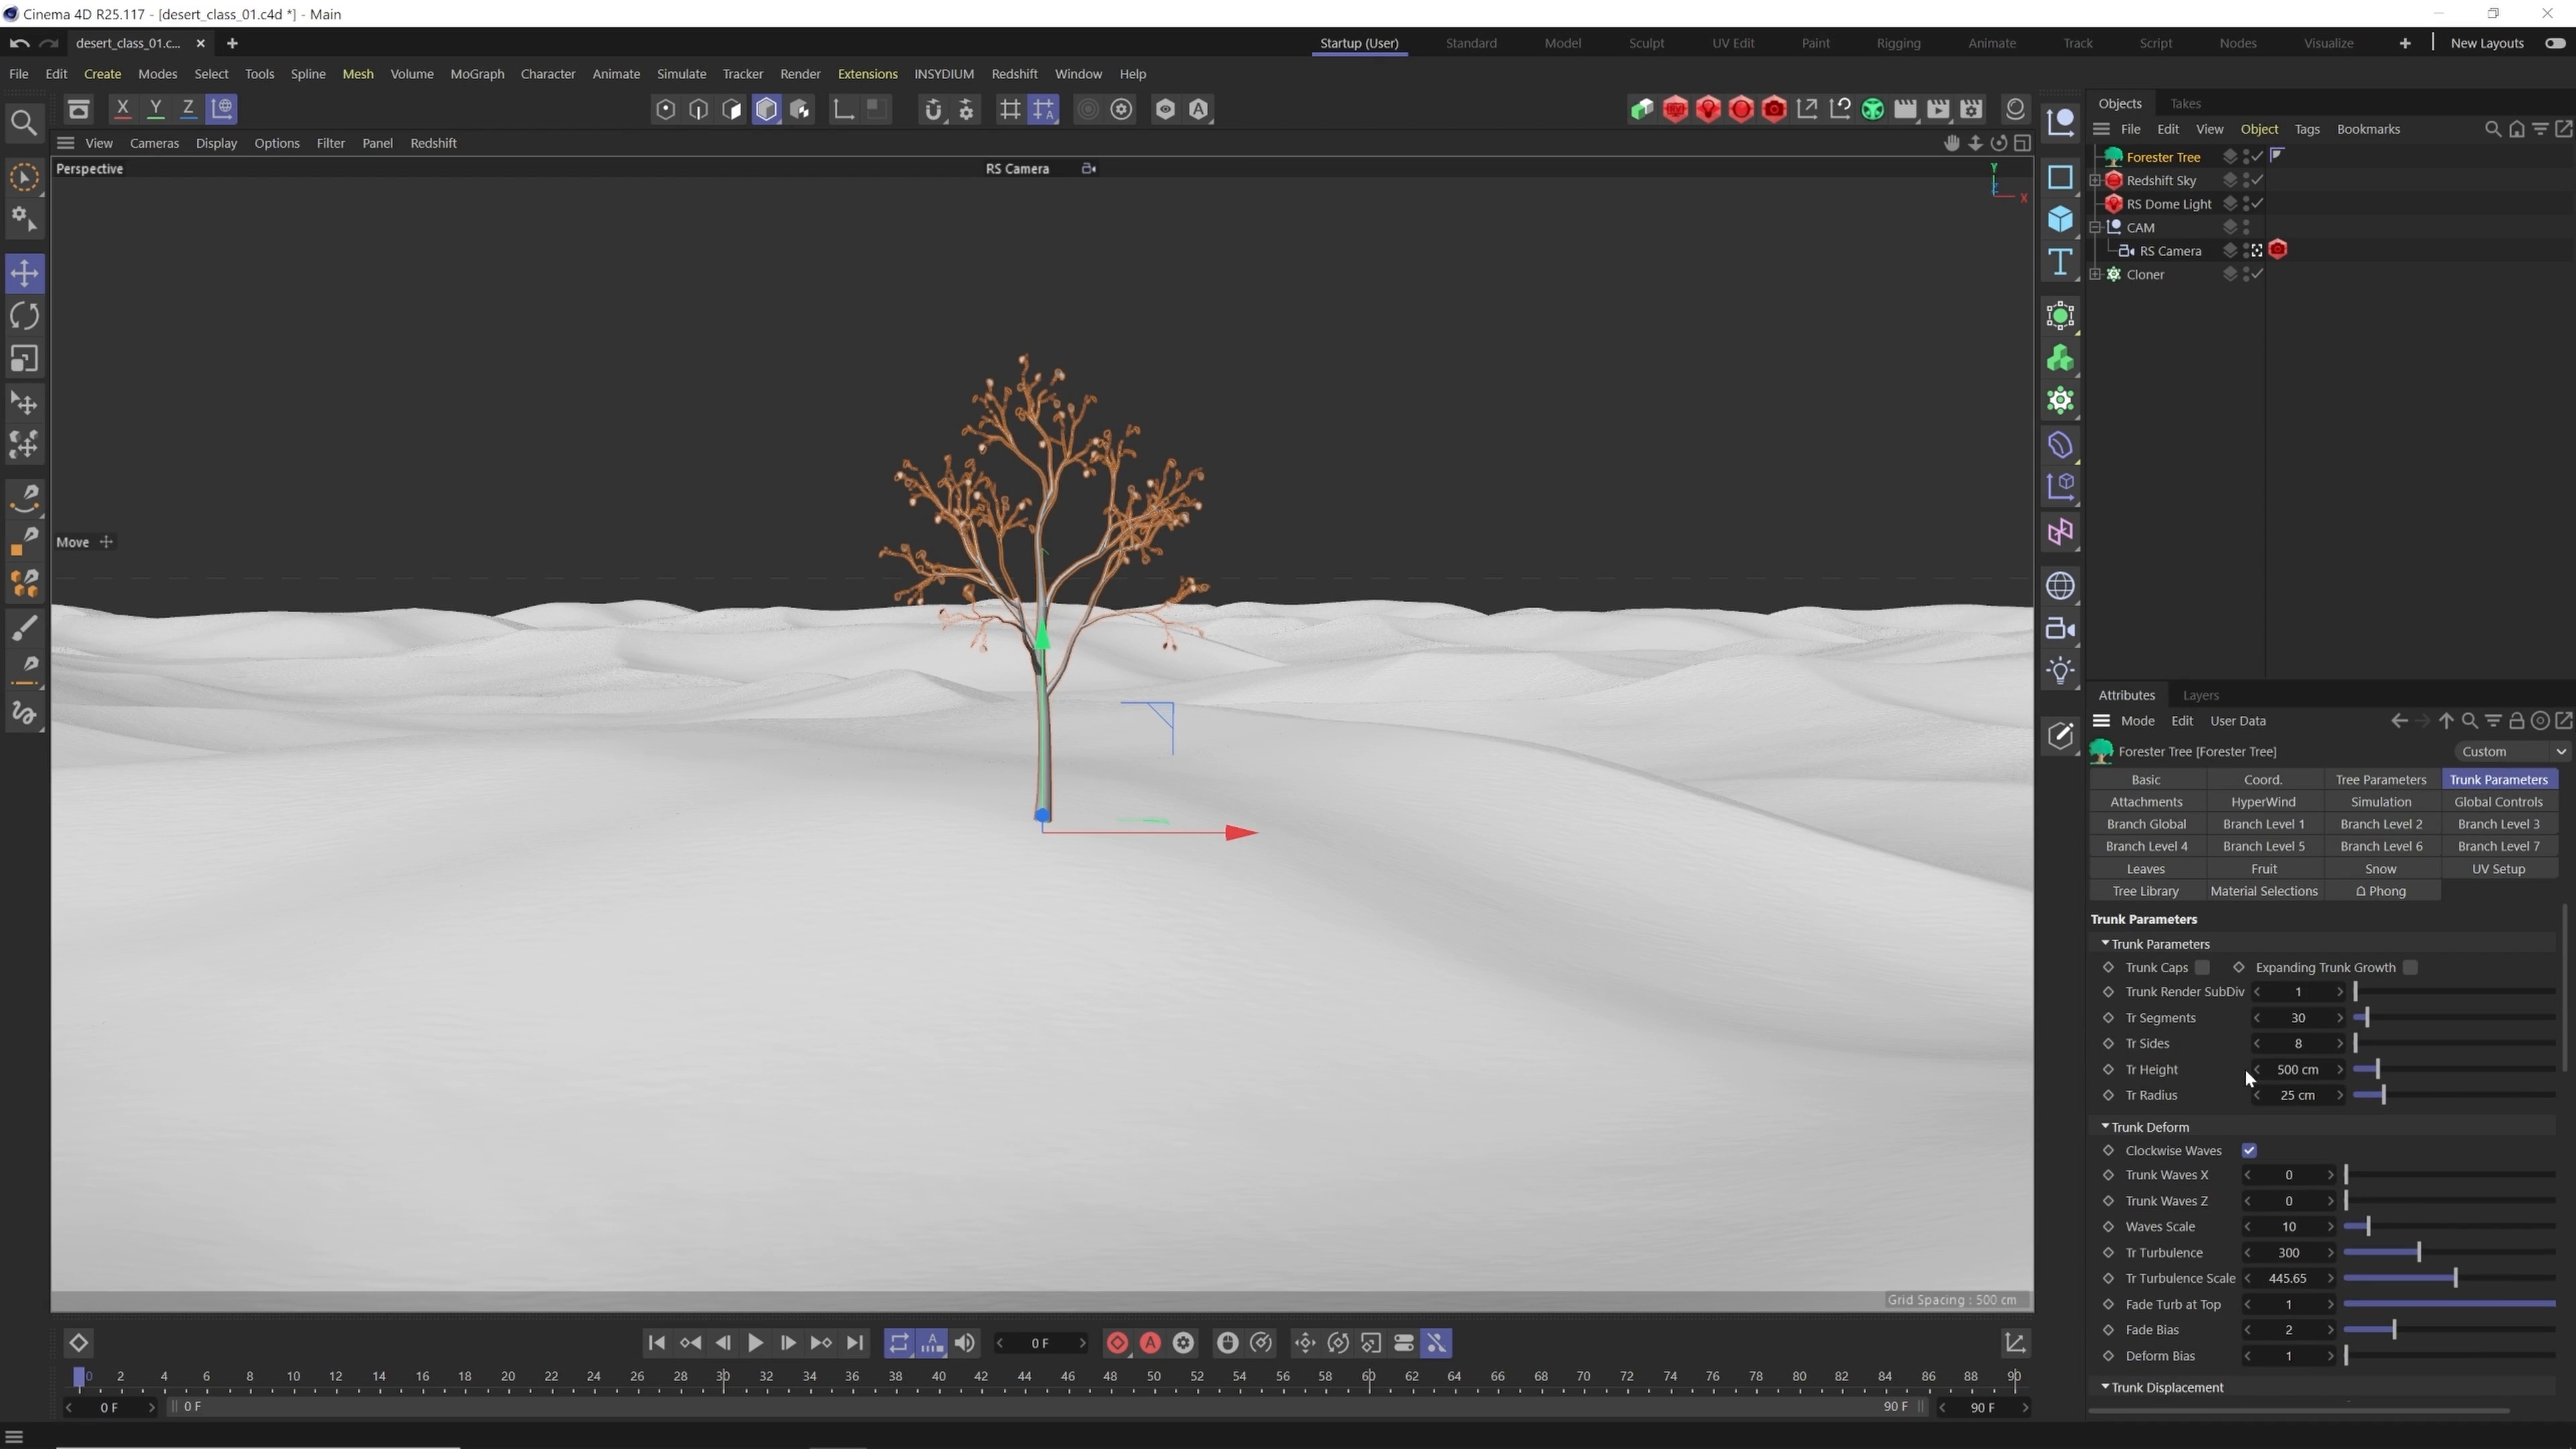Click the Play forward button
The width and height of the screenshot is (2576, 1449).
pos(755,1343)
